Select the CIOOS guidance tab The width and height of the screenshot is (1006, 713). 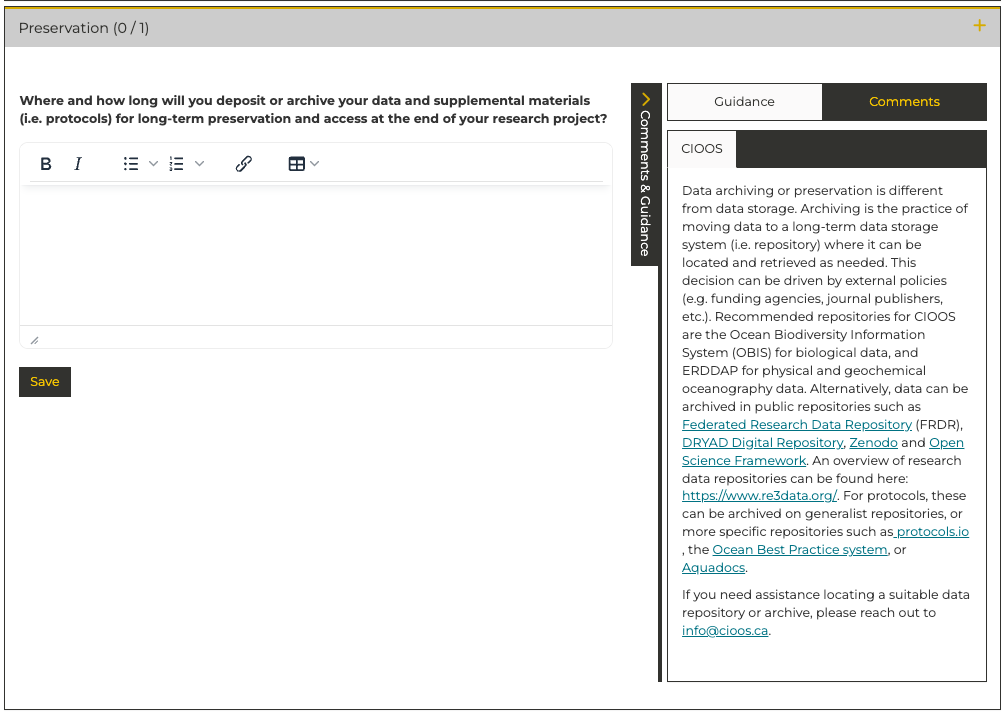[x=702, y=148]
